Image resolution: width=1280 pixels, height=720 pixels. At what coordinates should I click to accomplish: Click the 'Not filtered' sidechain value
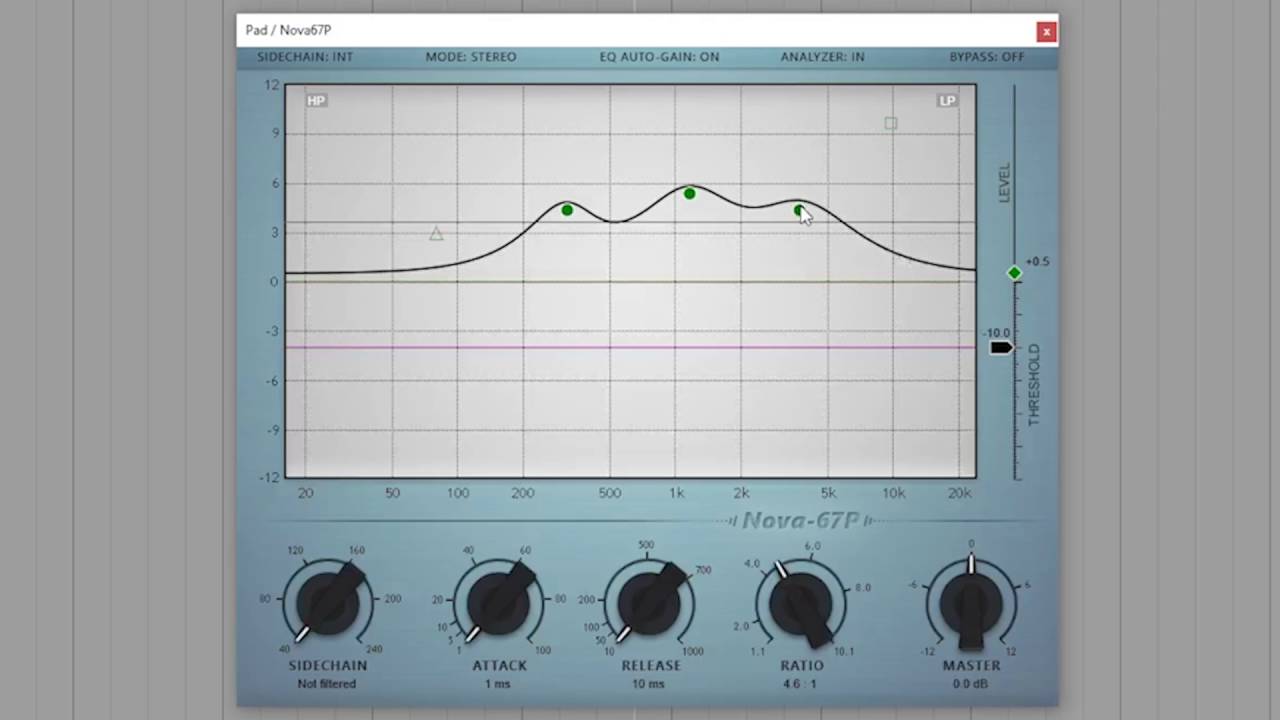pos(327,684)
